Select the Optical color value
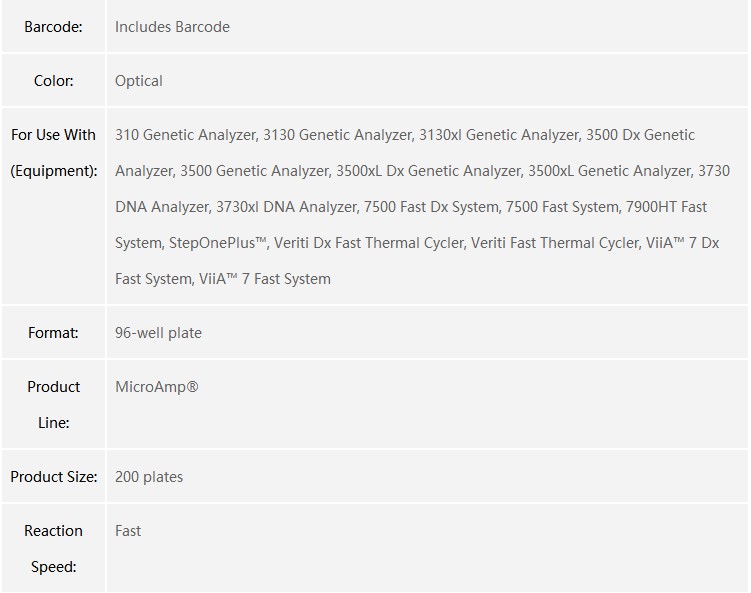 138,81
